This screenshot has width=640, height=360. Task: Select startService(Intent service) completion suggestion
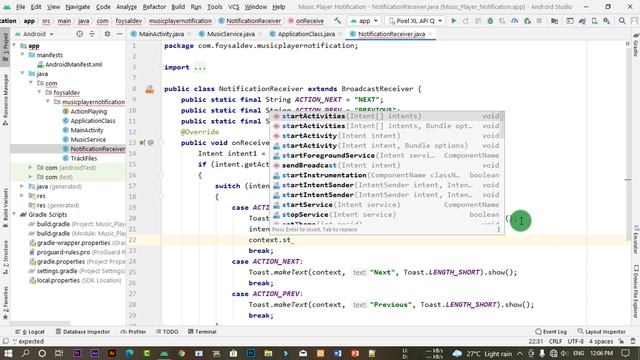[x=387, y=205]
